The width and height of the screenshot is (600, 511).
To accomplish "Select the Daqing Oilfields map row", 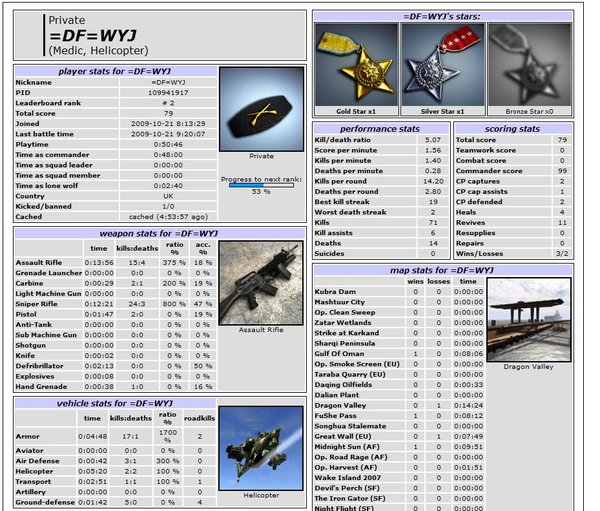I will [x=399, y=385].
